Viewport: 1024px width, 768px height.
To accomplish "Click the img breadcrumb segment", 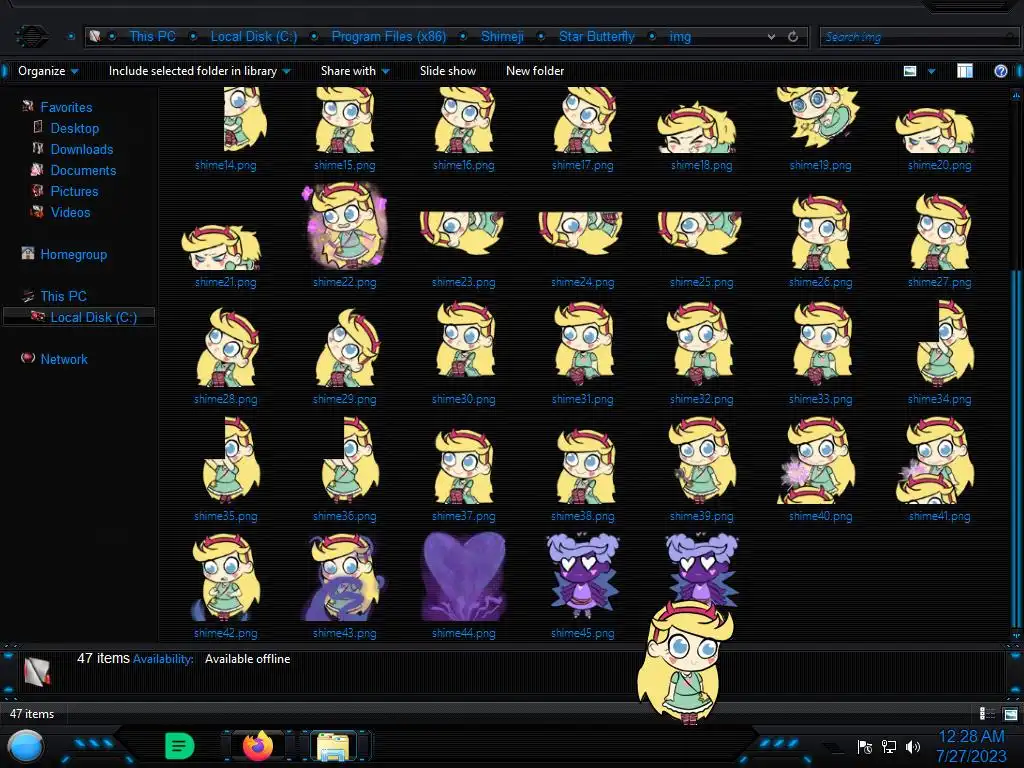I will 680,37.
